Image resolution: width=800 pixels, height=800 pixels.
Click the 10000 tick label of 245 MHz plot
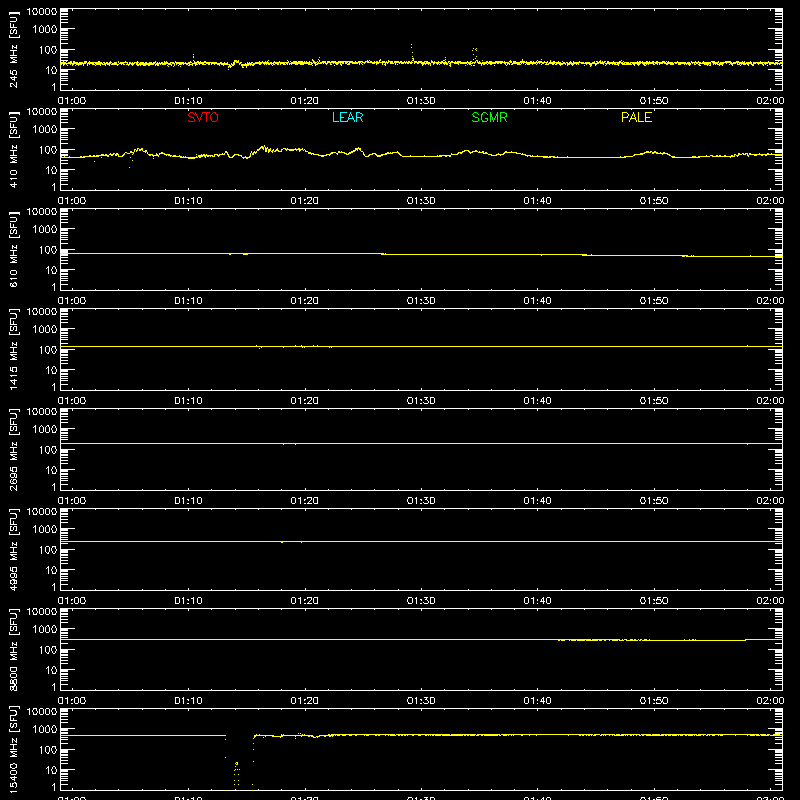pyautogui.click(x=42, y=12)
